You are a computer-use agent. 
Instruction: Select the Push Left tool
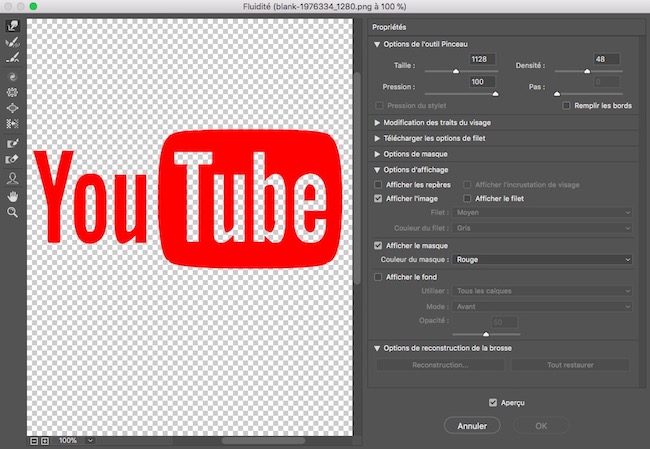(12, 124)
